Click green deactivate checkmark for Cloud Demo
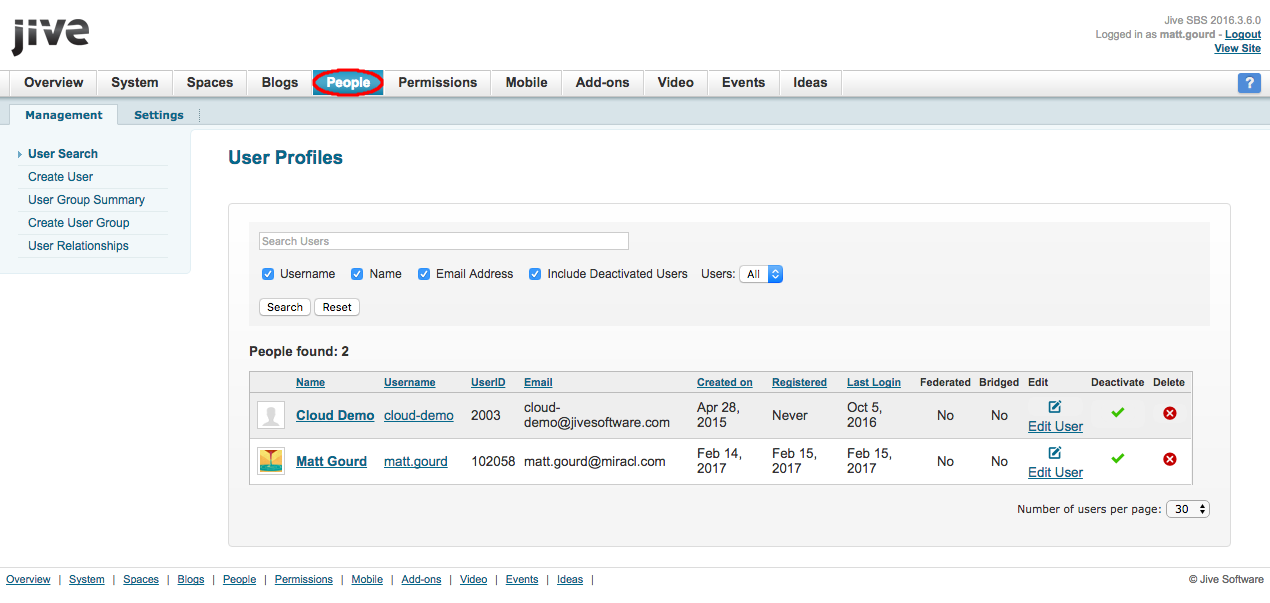Screen dimensions: 1270x603 [1118, 413]
